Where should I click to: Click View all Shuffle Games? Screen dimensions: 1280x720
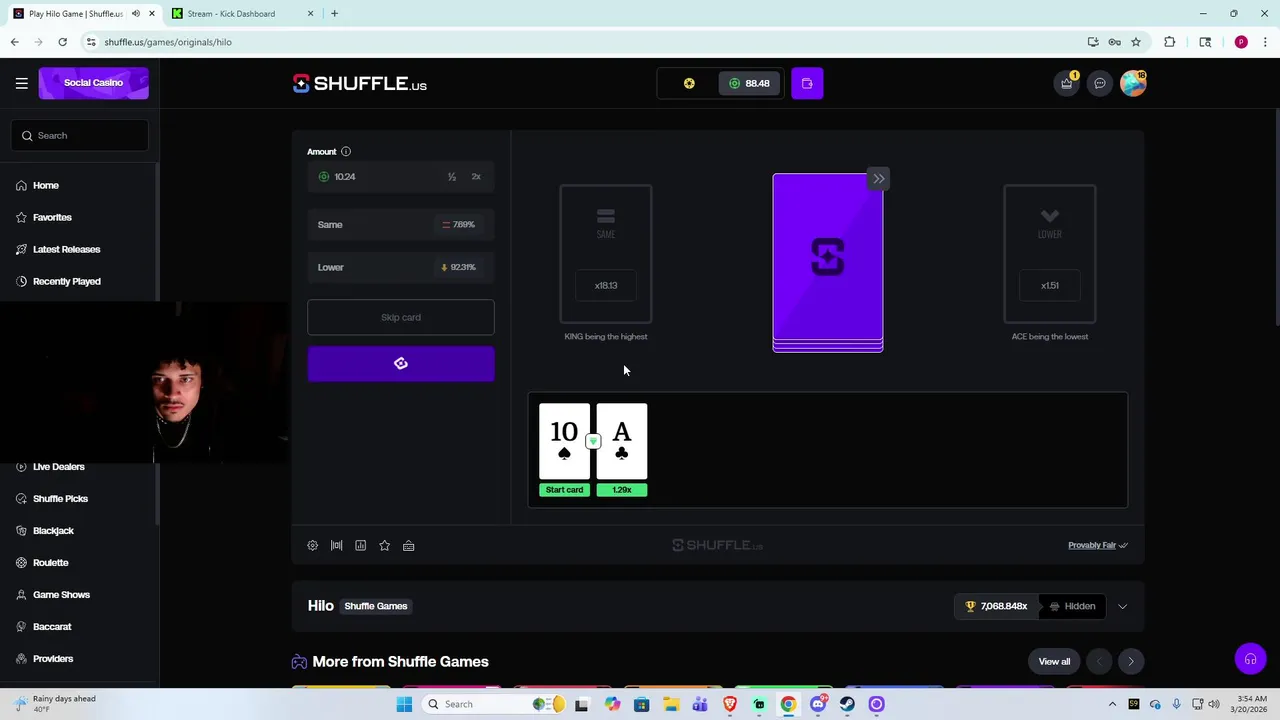pos(1054,661)
